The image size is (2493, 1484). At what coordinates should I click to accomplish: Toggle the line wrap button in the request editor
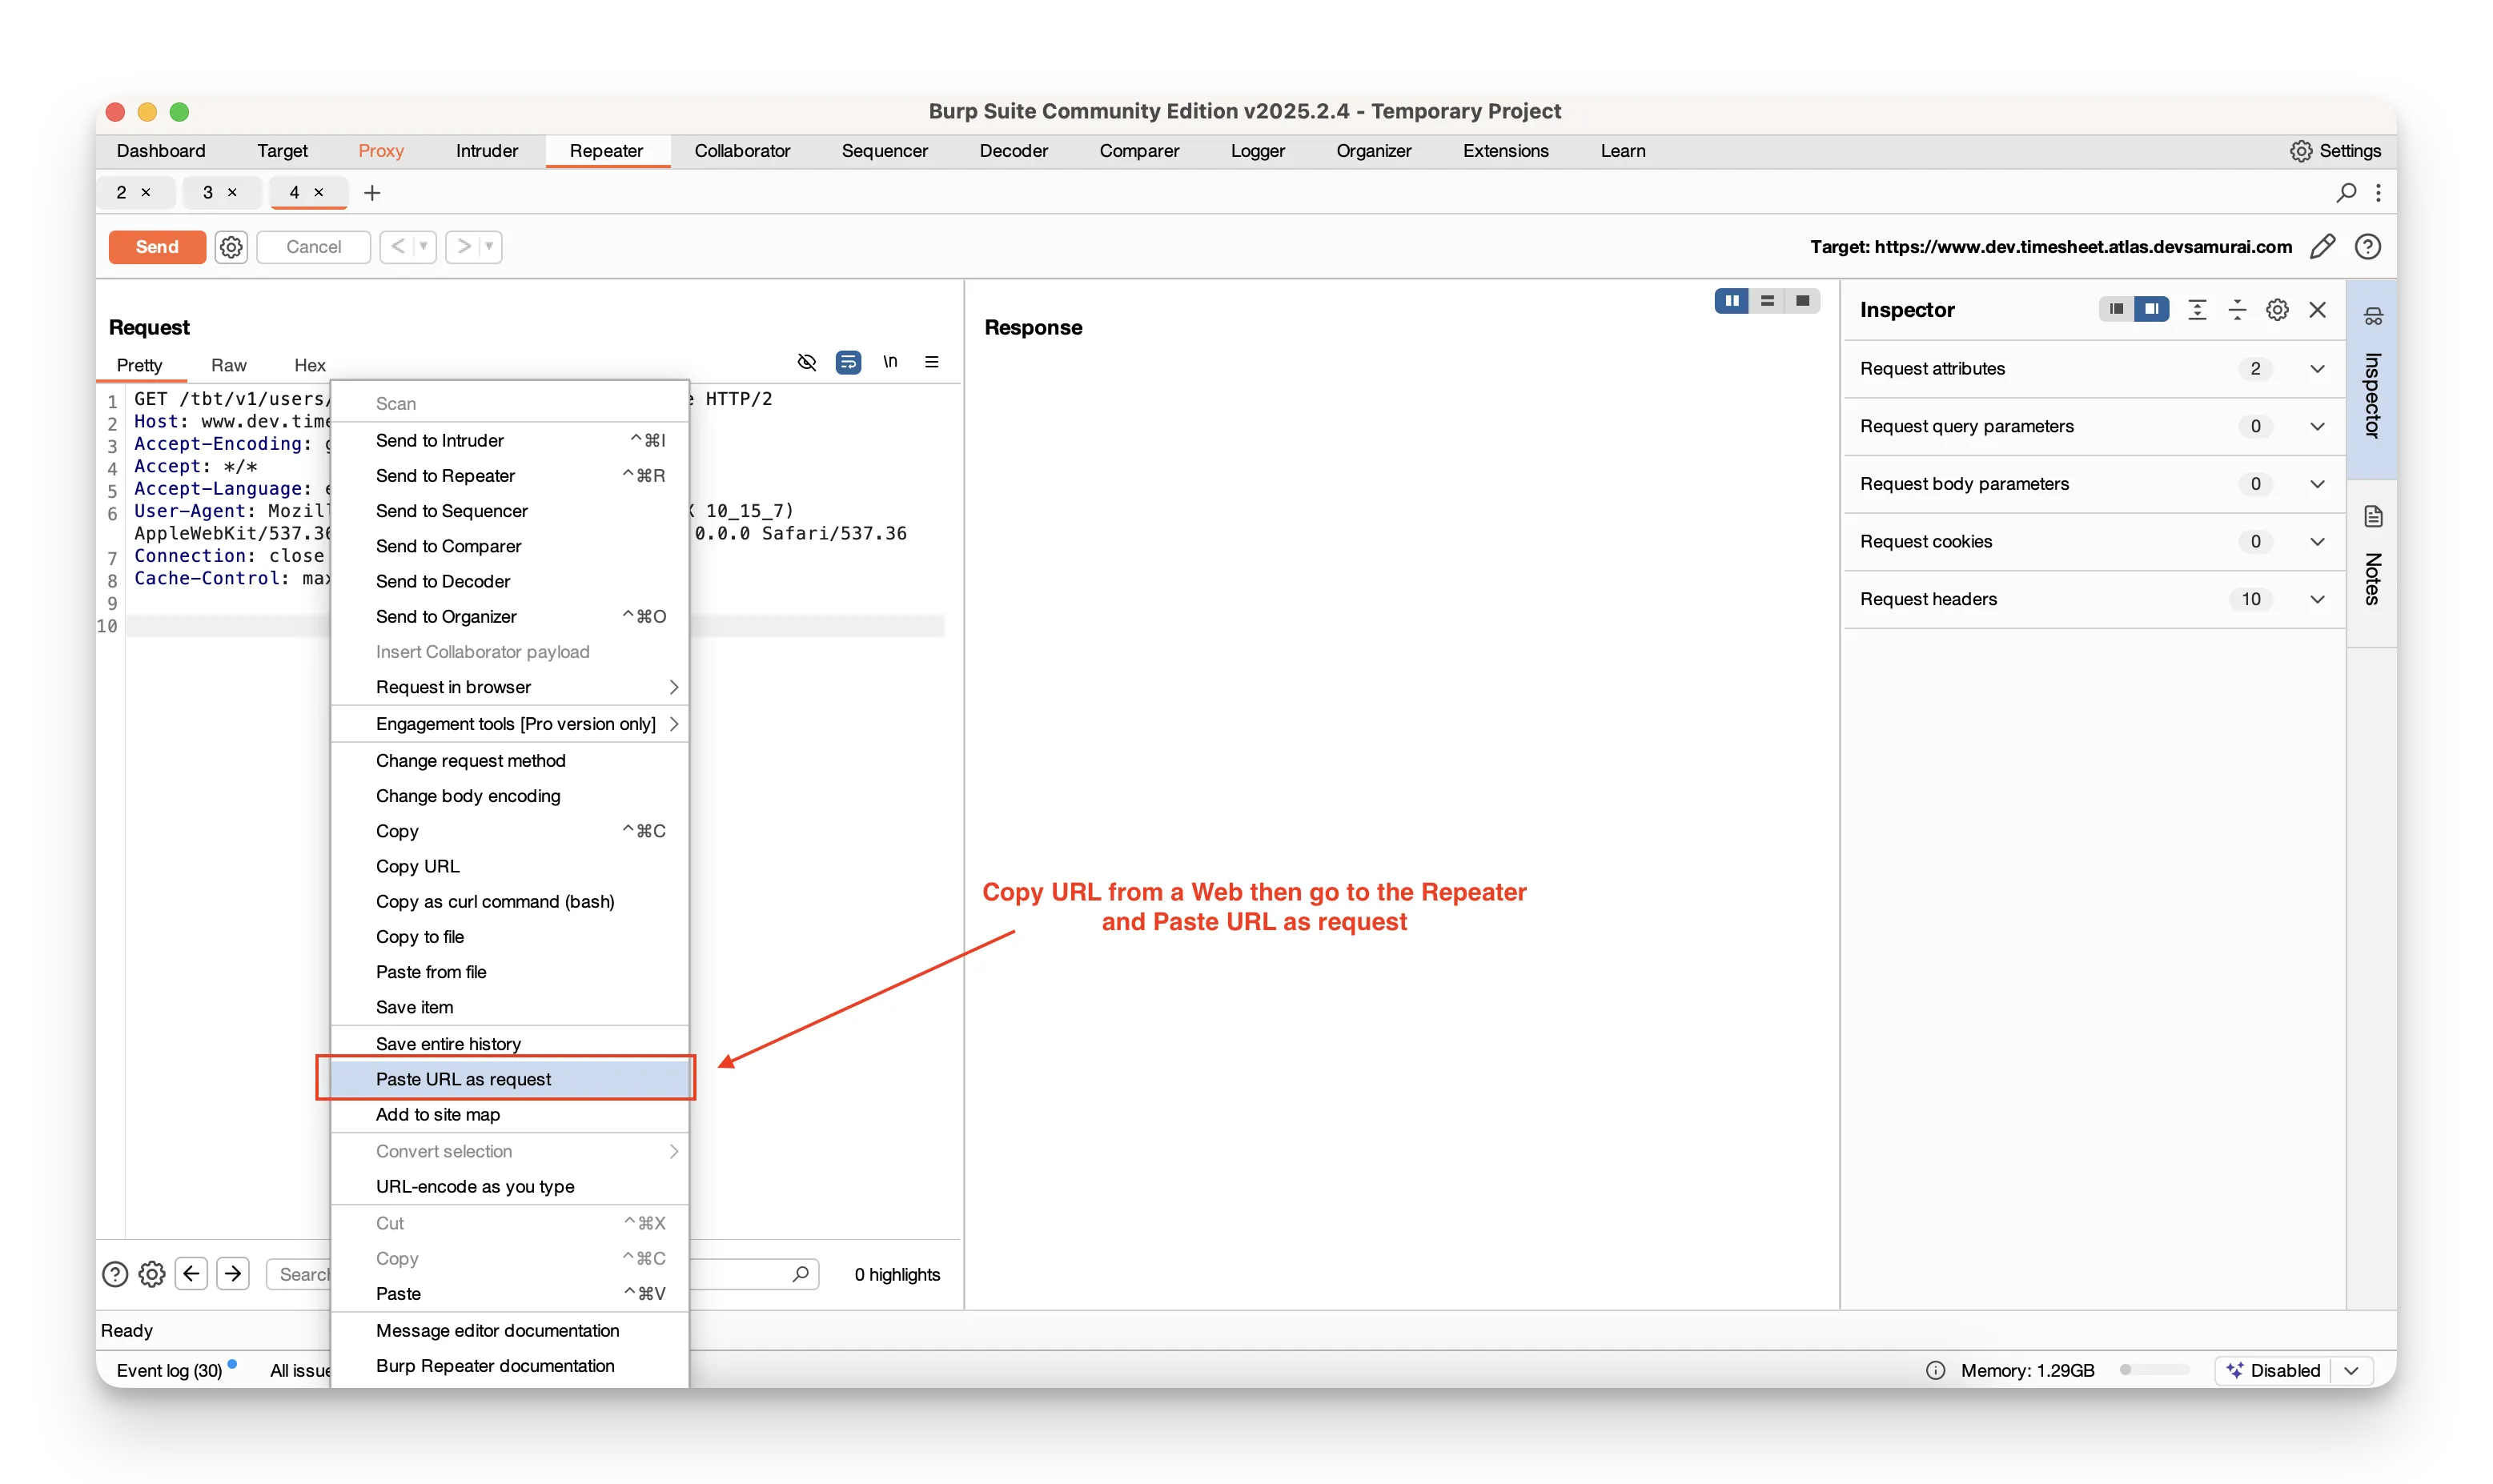tap(848, 362)
